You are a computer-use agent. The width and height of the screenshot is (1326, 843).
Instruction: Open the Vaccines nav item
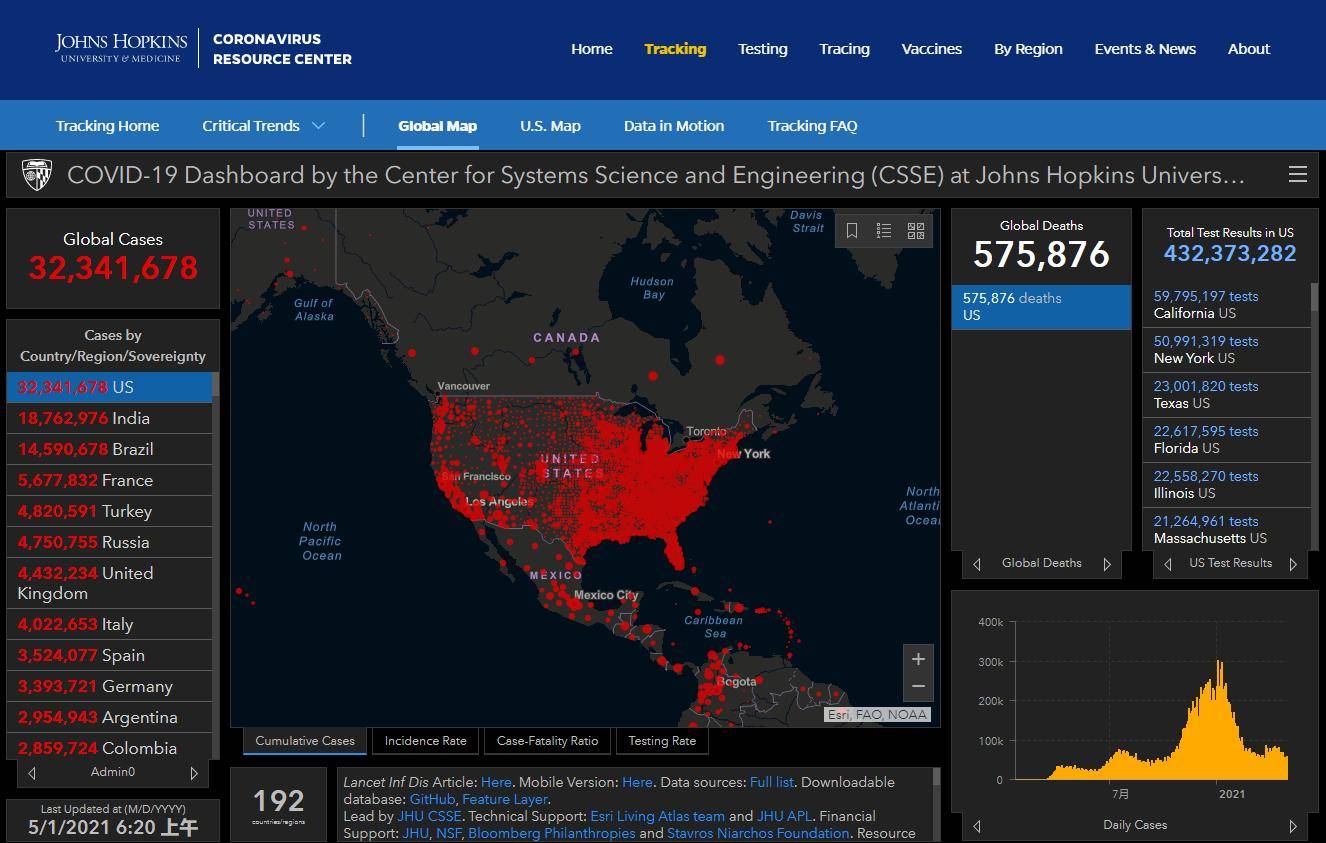pyautogui.click(x=932, y=49)
